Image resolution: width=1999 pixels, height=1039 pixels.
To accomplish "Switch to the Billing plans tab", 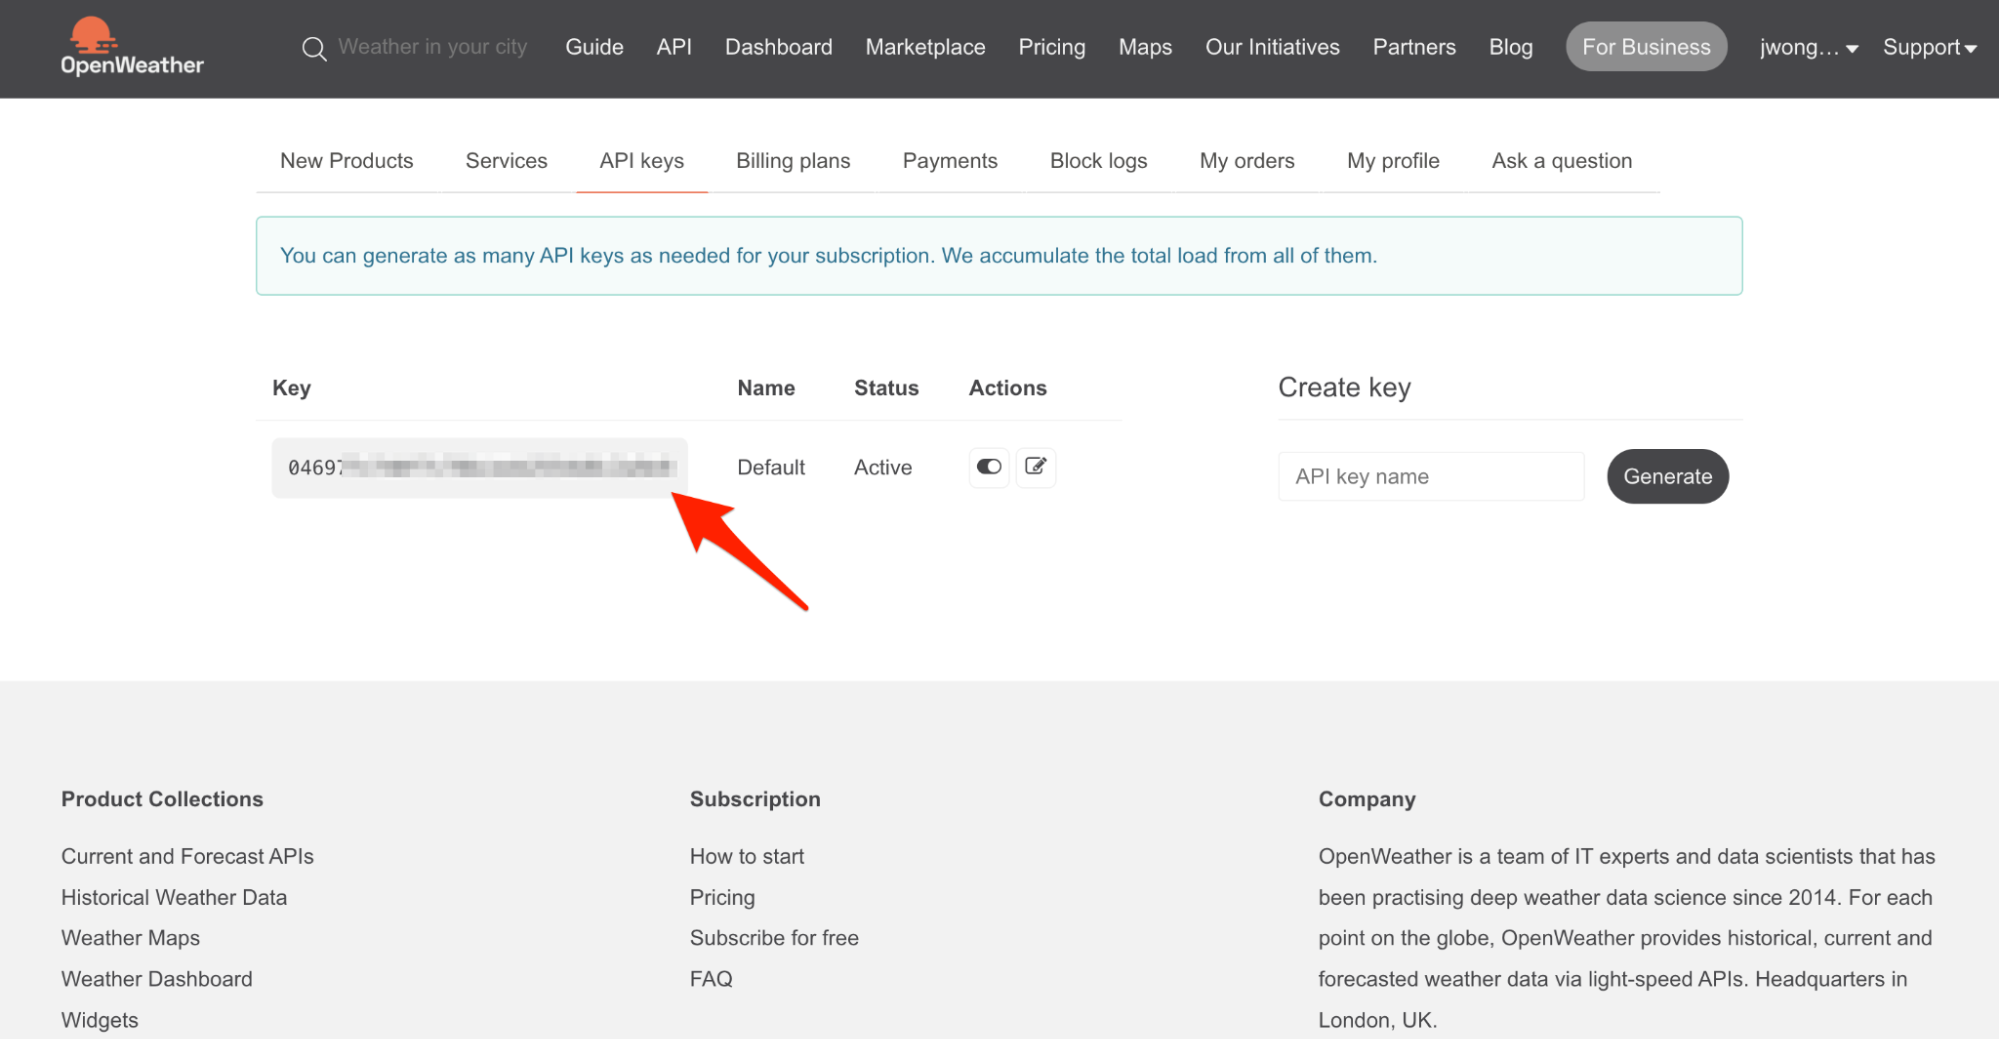I will pyautogui.click(x=792, y=161).
